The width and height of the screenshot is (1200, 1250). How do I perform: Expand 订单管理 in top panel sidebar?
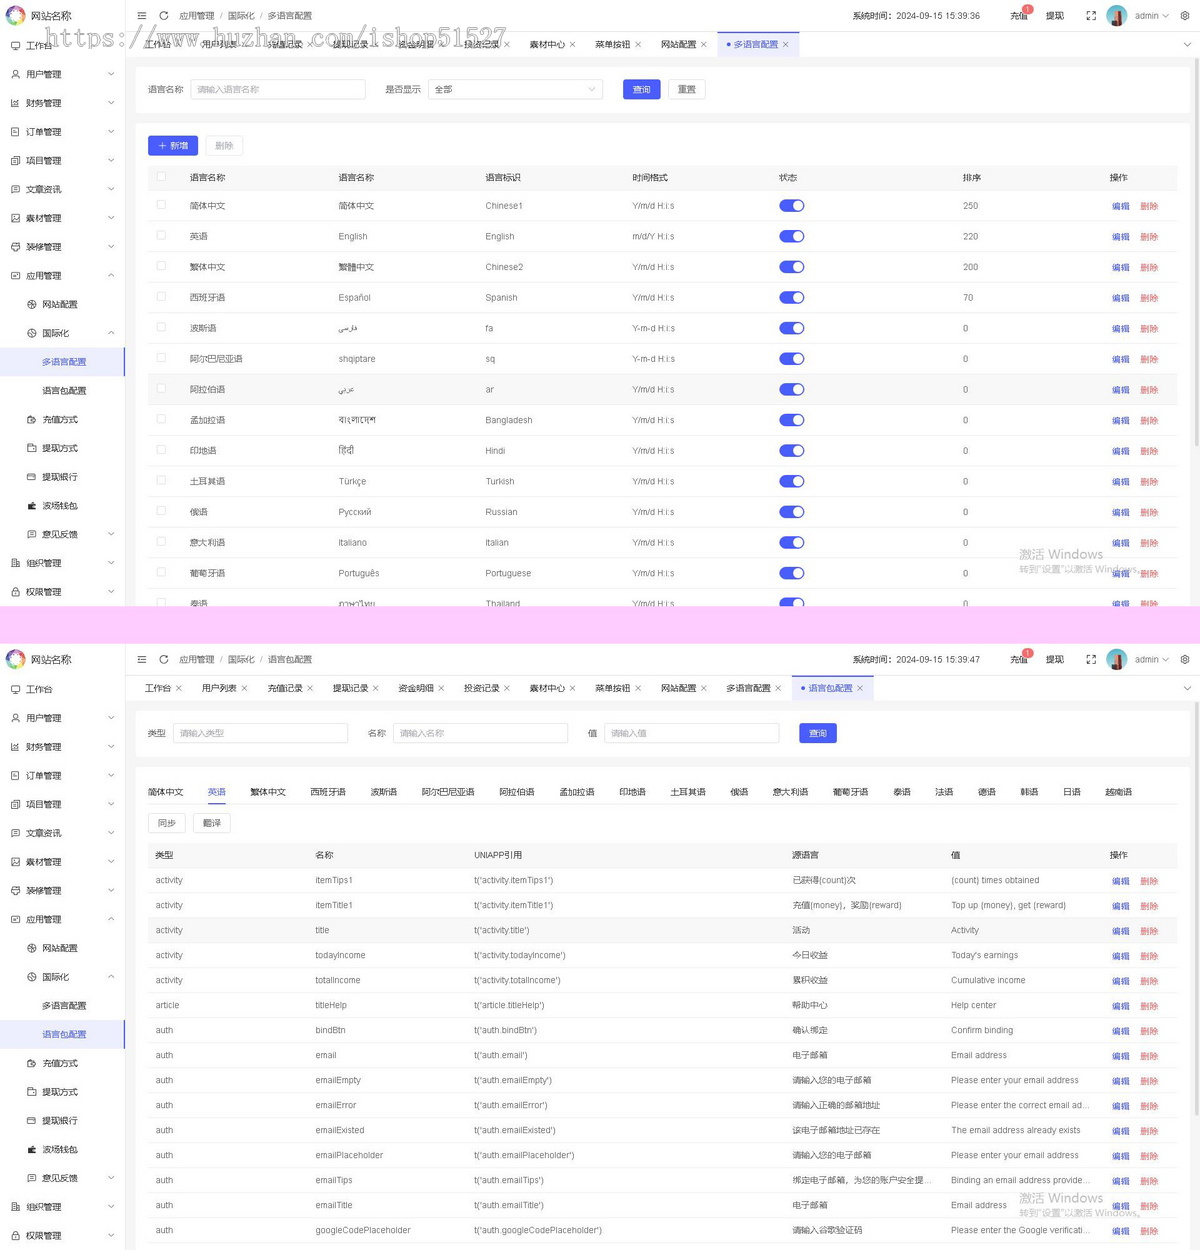(x=62, y=132)
